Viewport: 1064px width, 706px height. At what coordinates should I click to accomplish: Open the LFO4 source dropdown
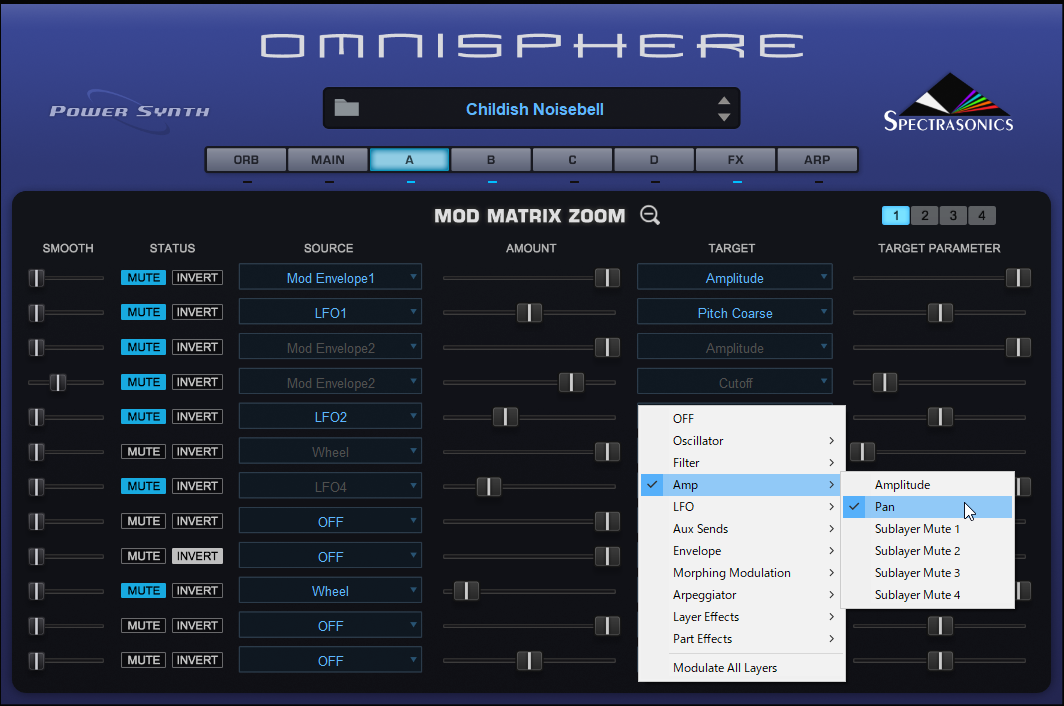(330, 486)
